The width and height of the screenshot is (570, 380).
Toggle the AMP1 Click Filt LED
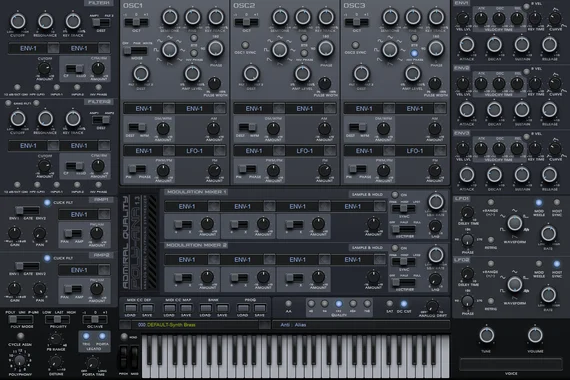tap(47, 203)
